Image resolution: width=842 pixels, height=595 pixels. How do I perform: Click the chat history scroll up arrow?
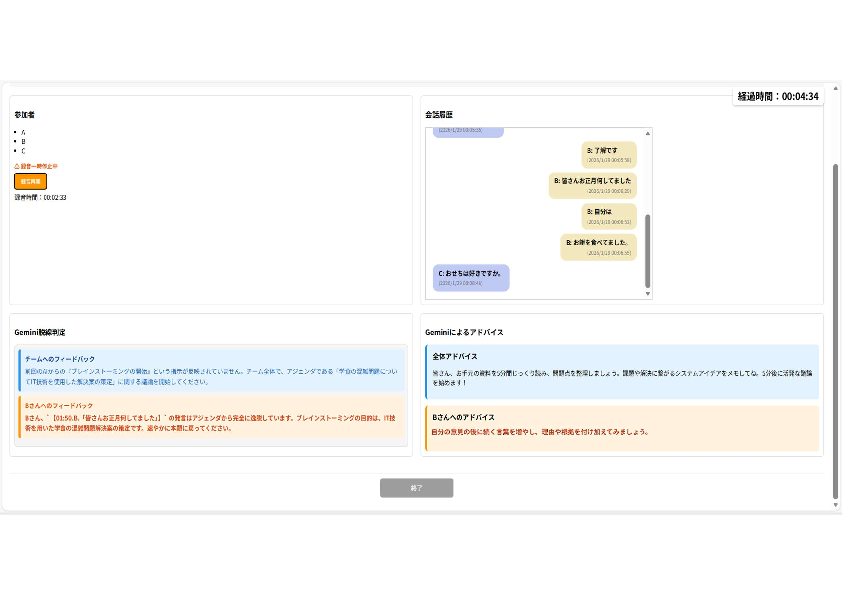click(647, 133)
